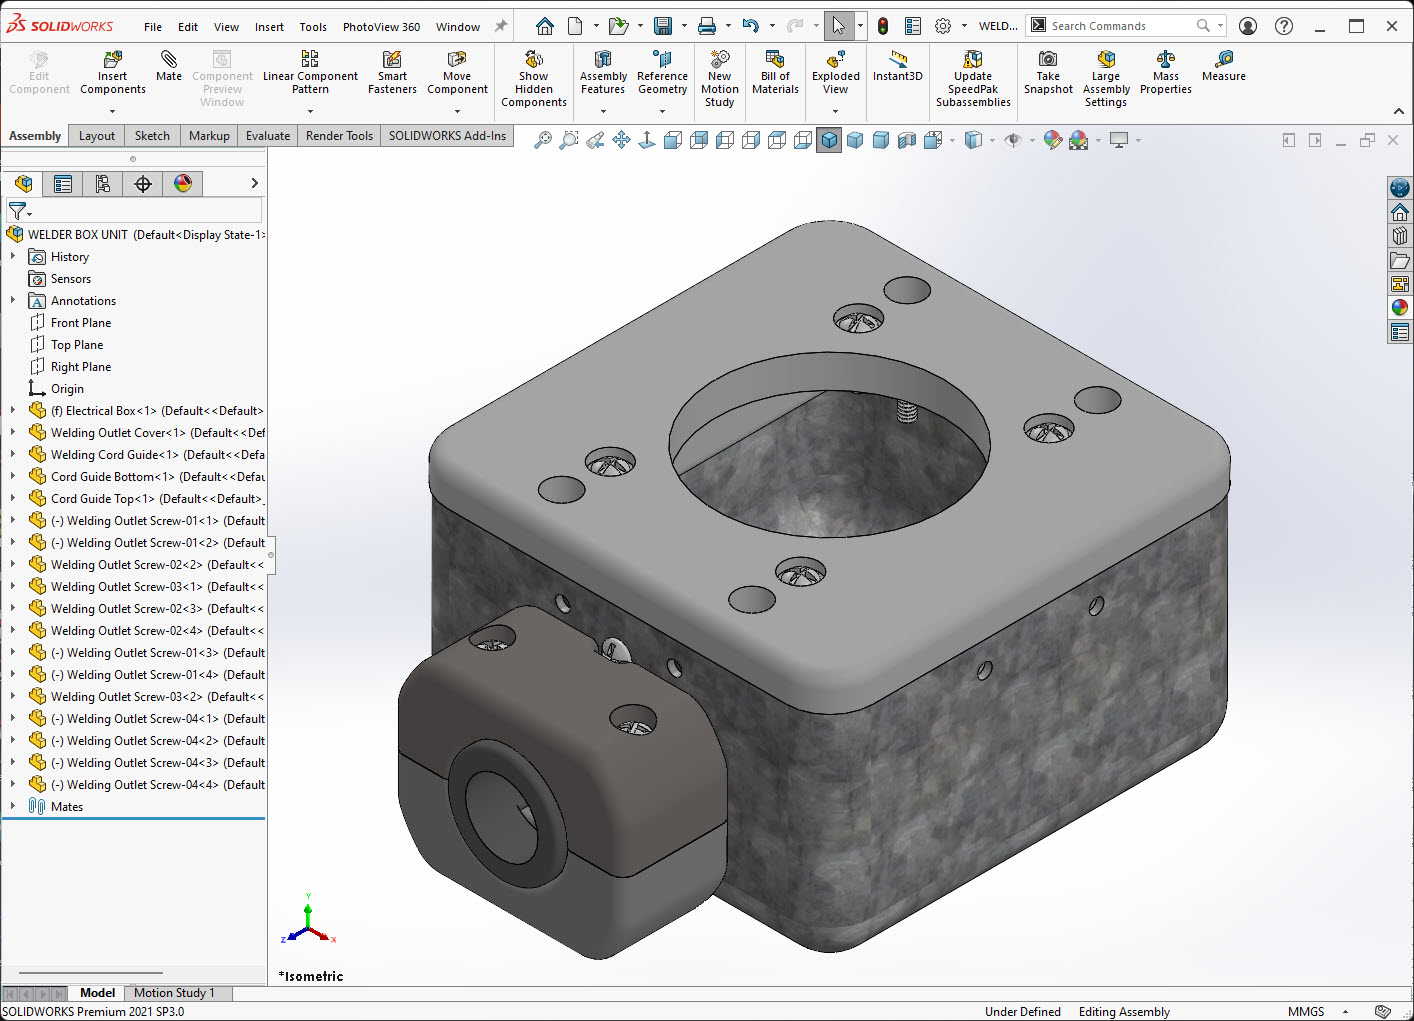
Task: Open the Help question mark icon
Action: pos(1284,26)
